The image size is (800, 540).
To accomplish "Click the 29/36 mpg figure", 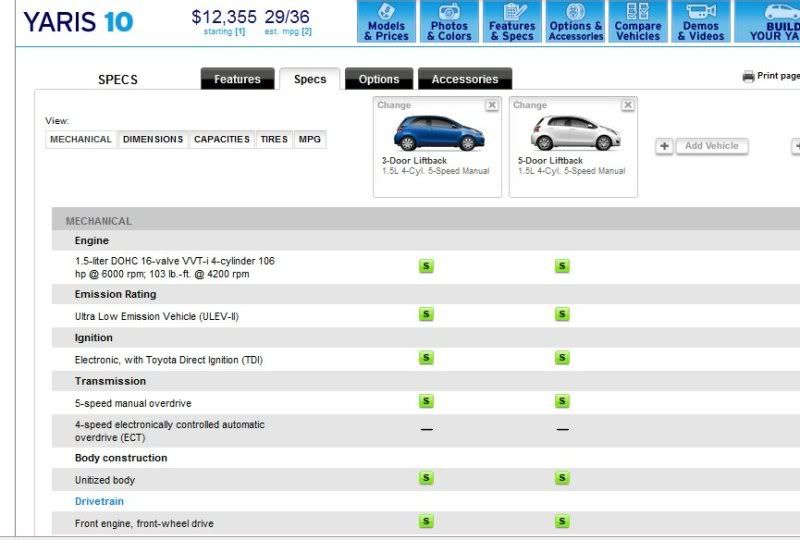I will [287, 17].
